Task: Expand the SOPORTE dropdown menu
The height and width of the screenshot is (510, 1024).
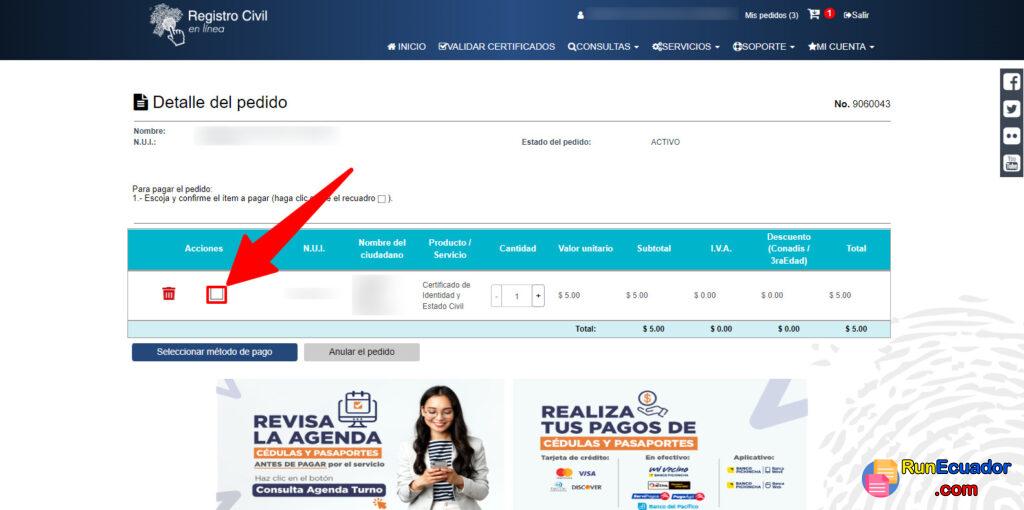Action: coord(763,46)
